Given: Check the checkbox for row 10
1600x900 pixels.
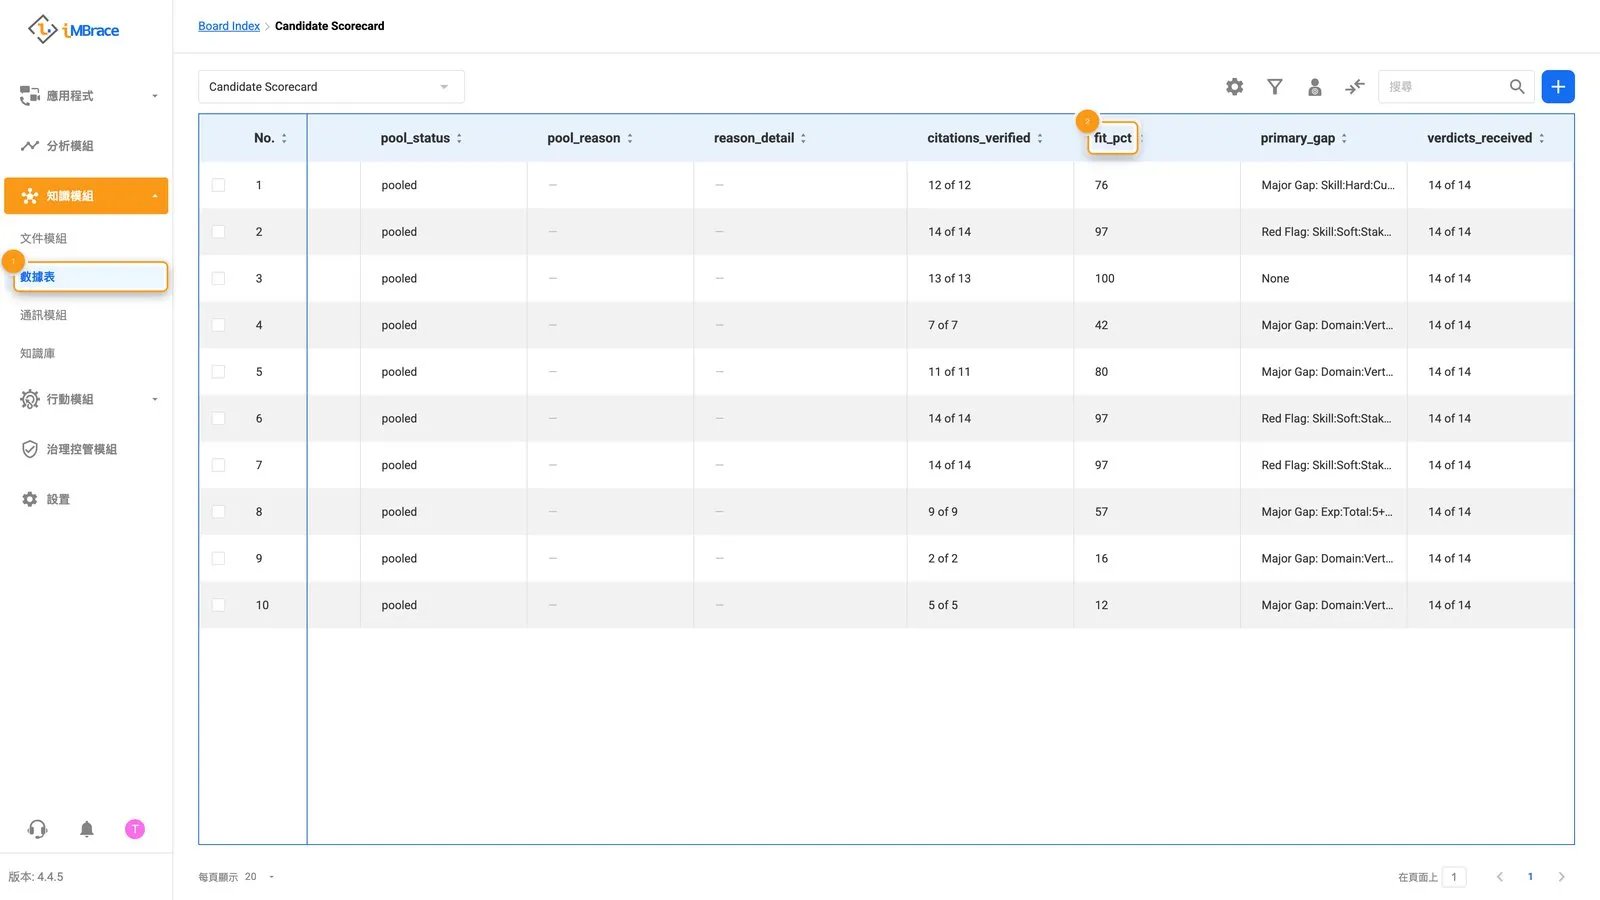Looking at the screenshot, I should pyautogui.click(x=219, y=605).
